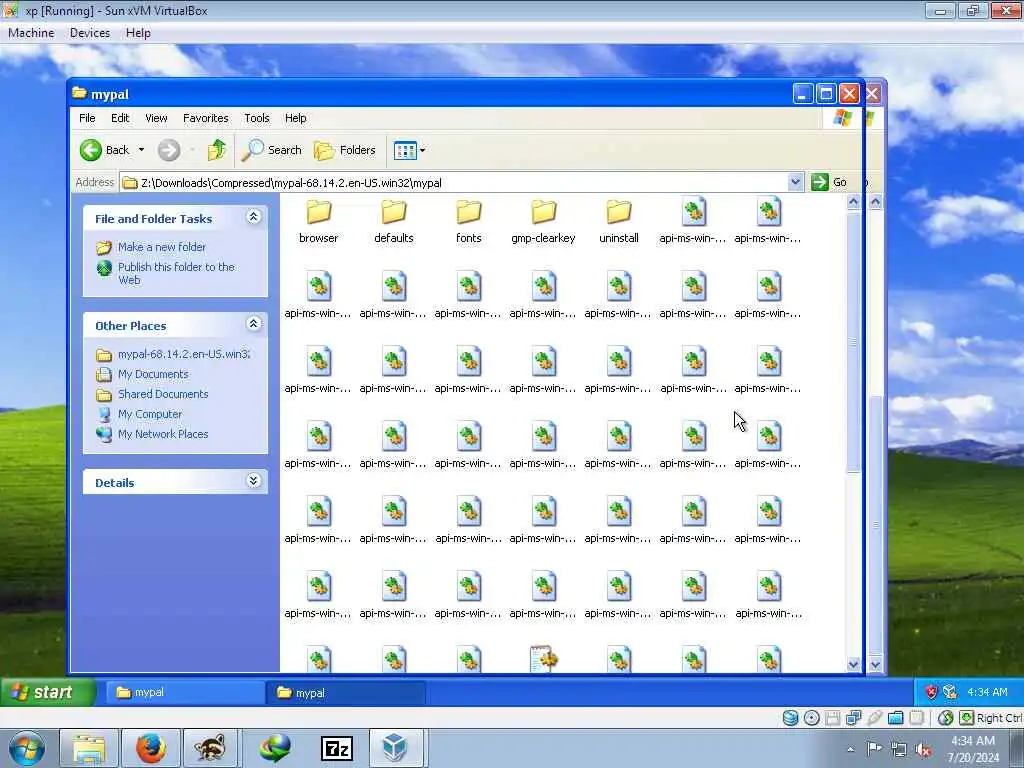Click Make a new folder
The height and width of the screenshot is (768, 1024).
click(x=161, y=247)
